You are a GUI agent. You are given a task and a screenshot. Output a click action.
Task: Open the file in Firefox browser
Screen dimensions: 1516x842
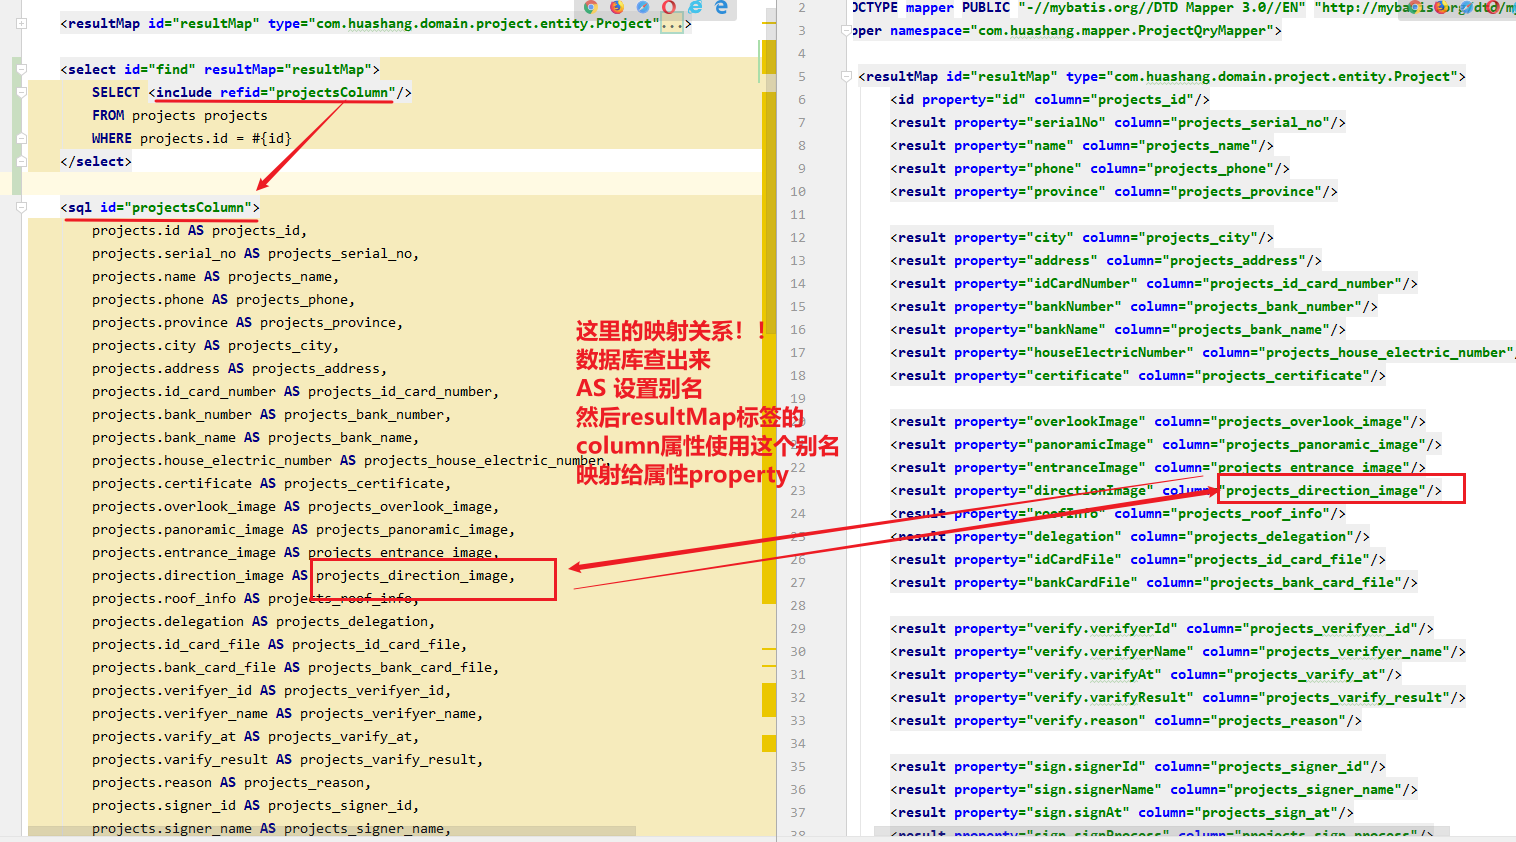(617, 7)
